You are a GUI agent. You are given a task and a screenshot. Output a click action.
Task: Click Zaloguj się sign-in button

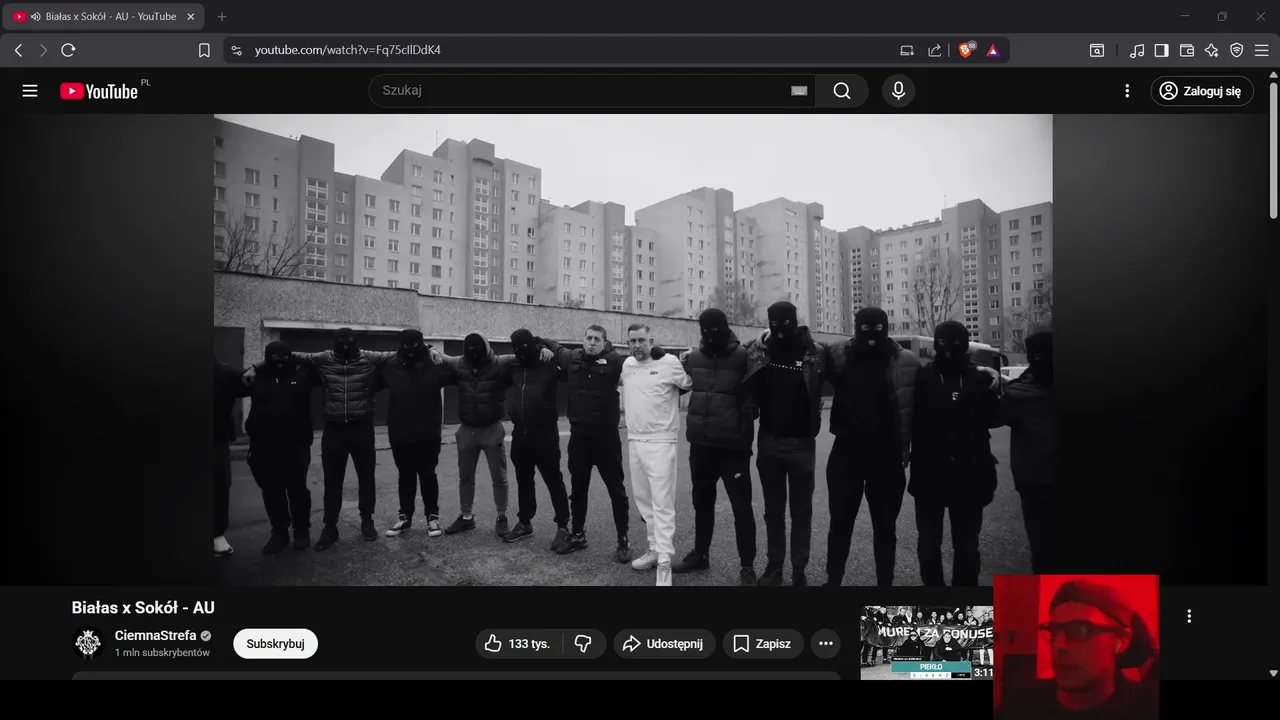tap(1201, 91)
